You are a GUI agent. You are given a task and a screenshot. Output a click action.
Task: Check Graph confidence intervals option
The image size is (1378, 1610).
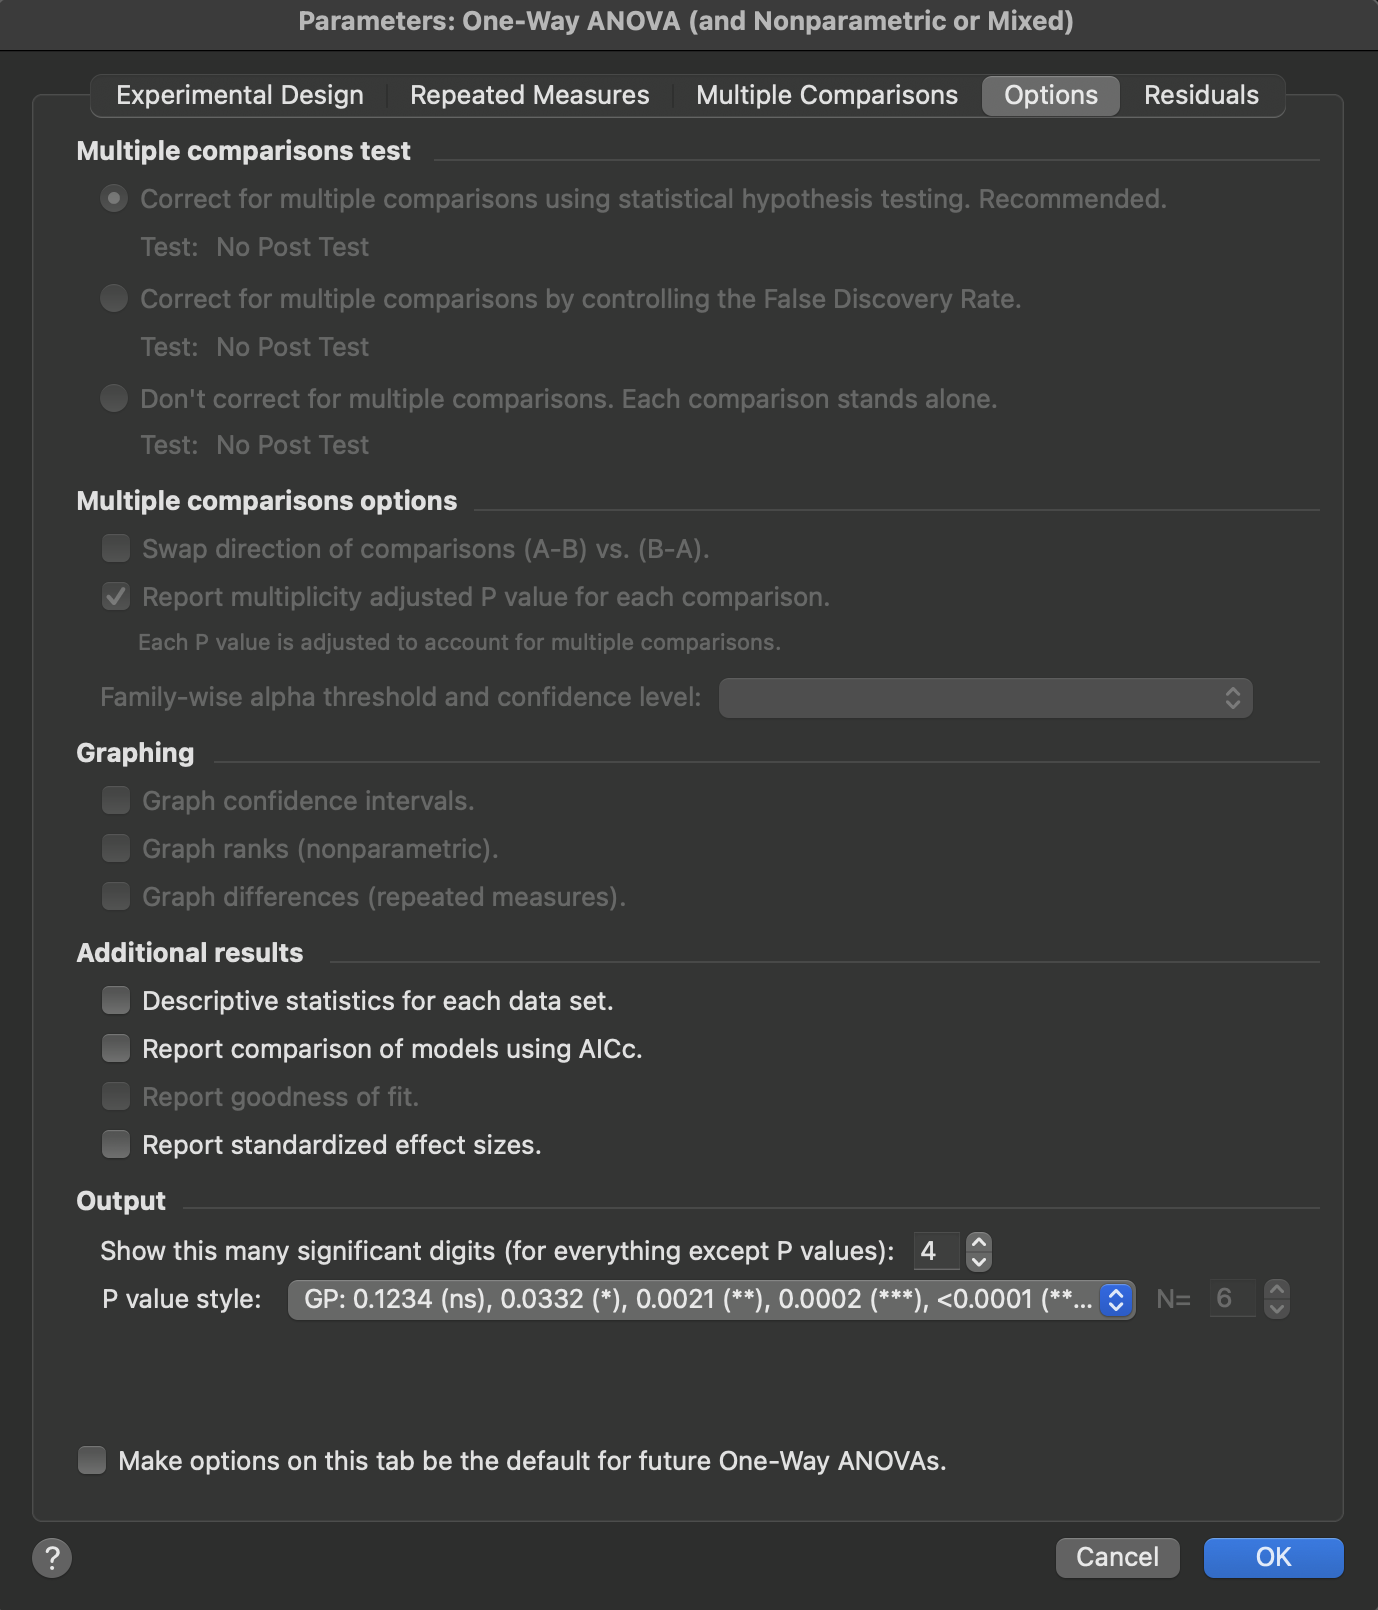pyautogui.click(x=116, y=800)
